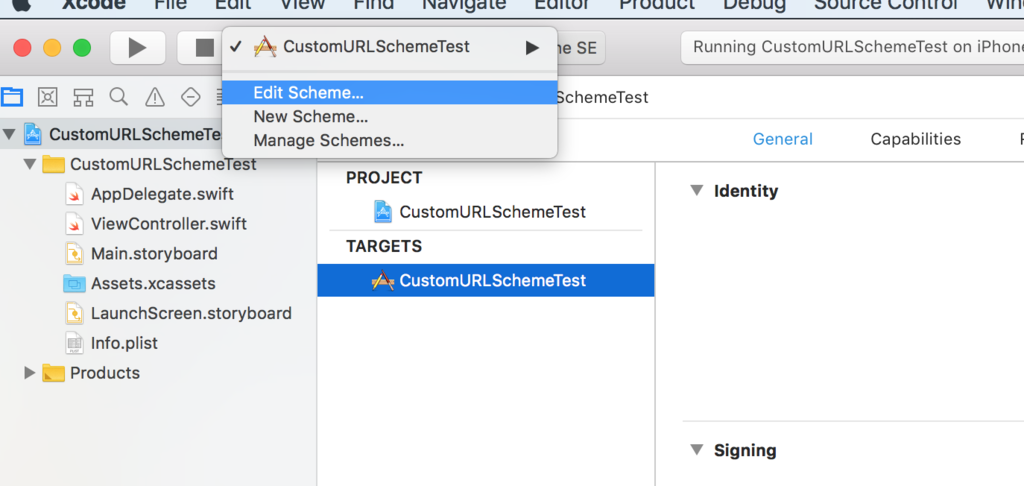The width and height of the screenshot is (1024, 486).
Task: Choose Manage Schemes… from the popup
Action: coord(389,140)
